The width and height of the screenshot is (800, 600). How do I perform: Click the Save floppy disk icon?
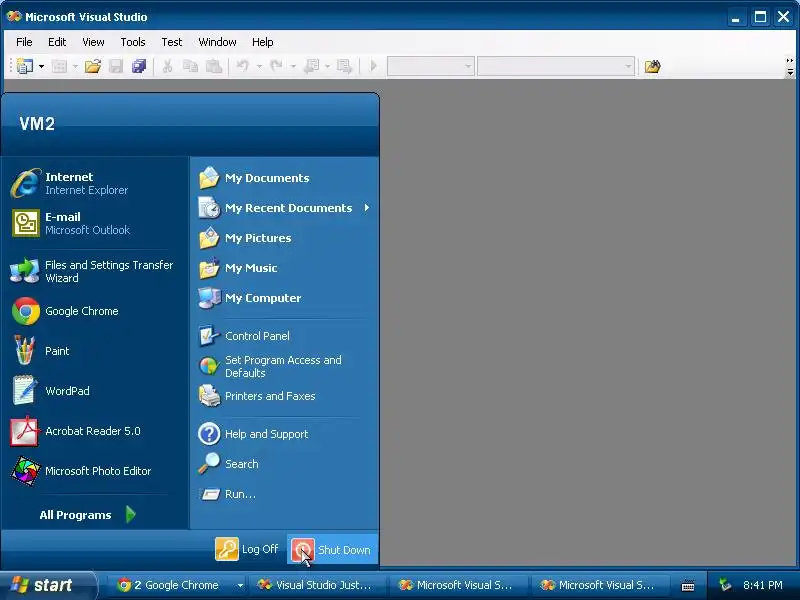tap(116, 66)
